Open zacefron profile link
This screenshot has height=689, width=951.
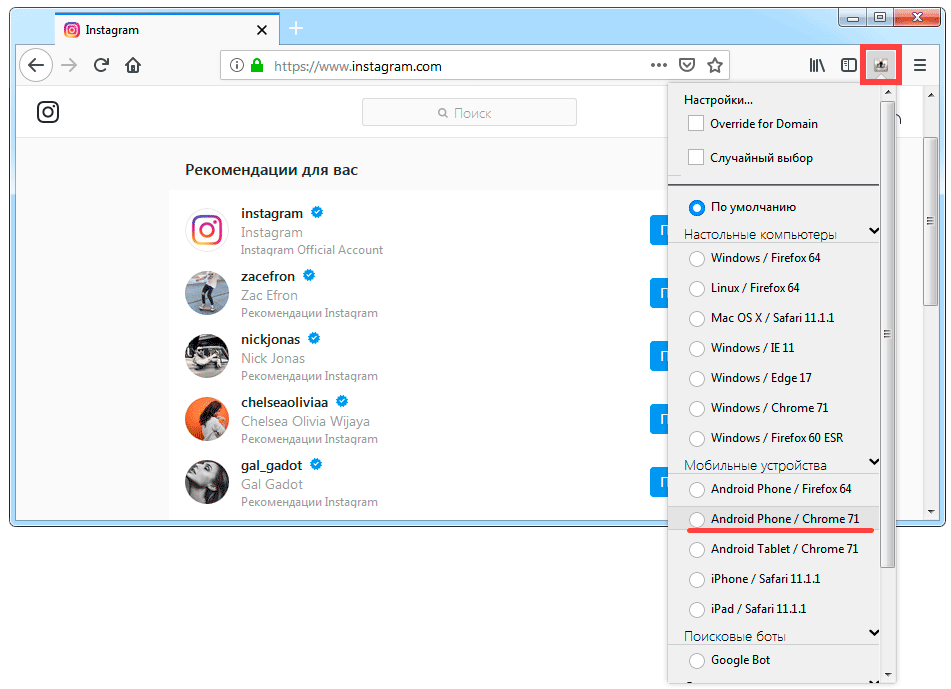coord(268,276)
